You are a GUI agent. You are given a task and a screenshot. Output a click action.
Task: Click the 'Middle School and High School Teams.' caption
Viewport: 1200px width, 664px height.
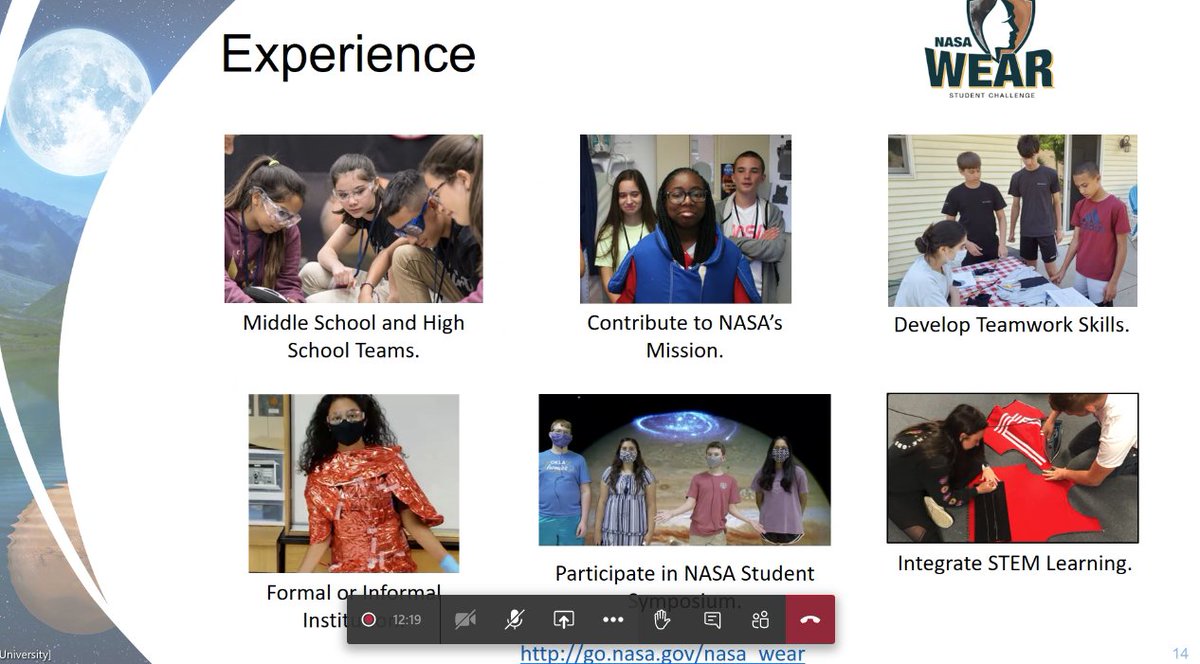pyautogui.click(x=353, y=337)
